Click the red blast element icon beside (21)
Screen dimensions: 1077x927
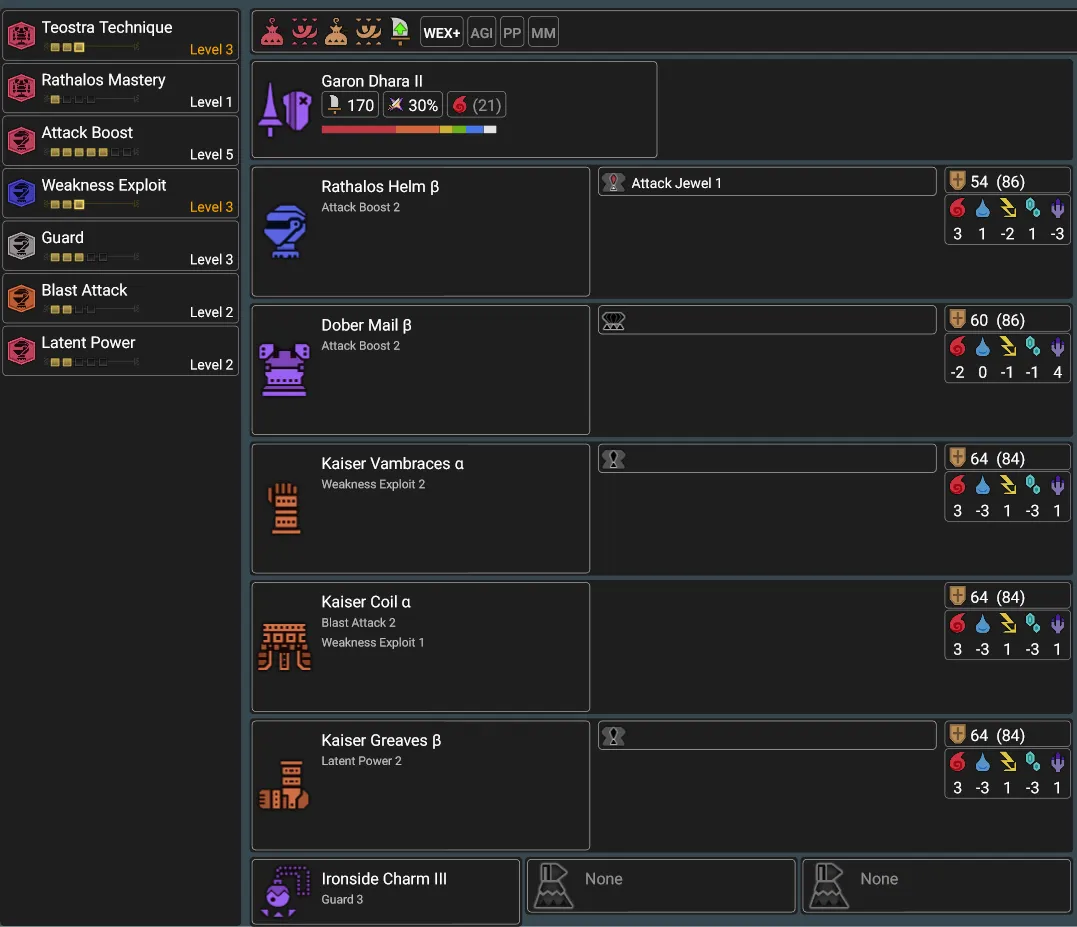460,104
